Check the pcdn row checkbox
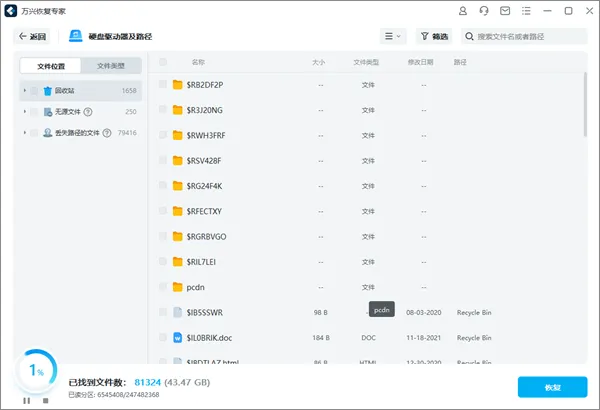The image size is (600, 410). tap(163, 286)
